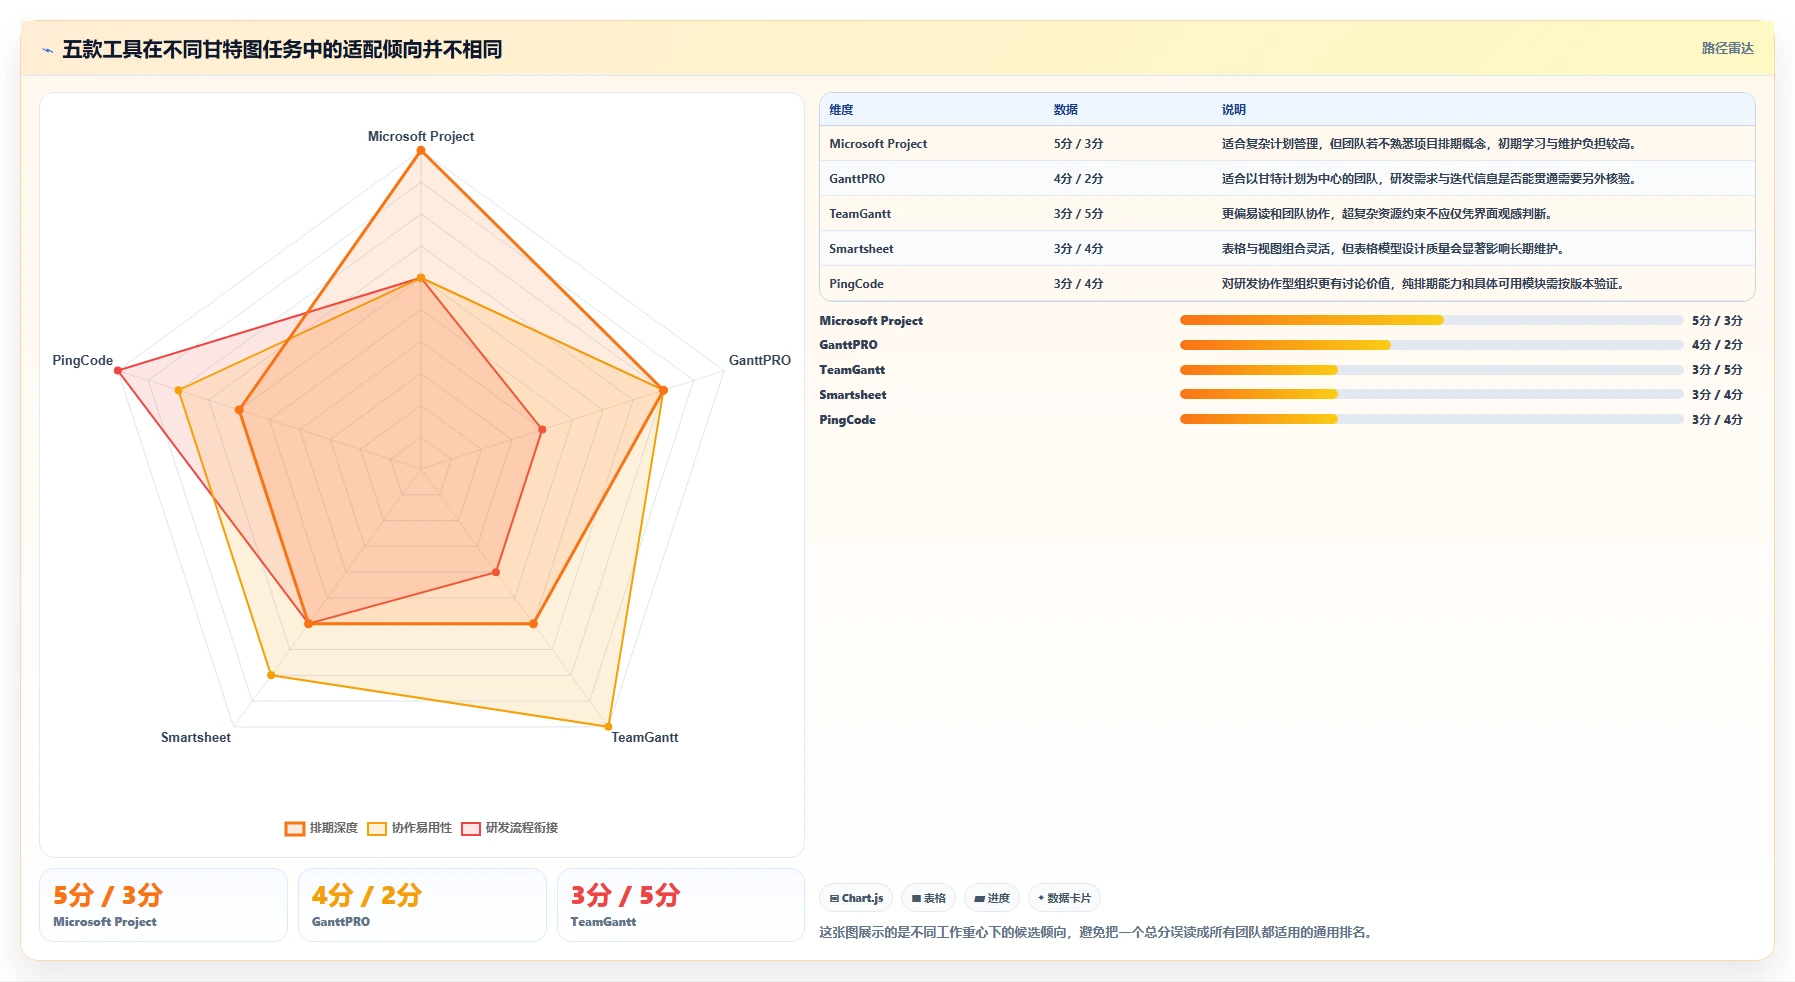Click the description starting 适合复杂计划管理
Screen dimensions: 1795x982
(1431, 144)
